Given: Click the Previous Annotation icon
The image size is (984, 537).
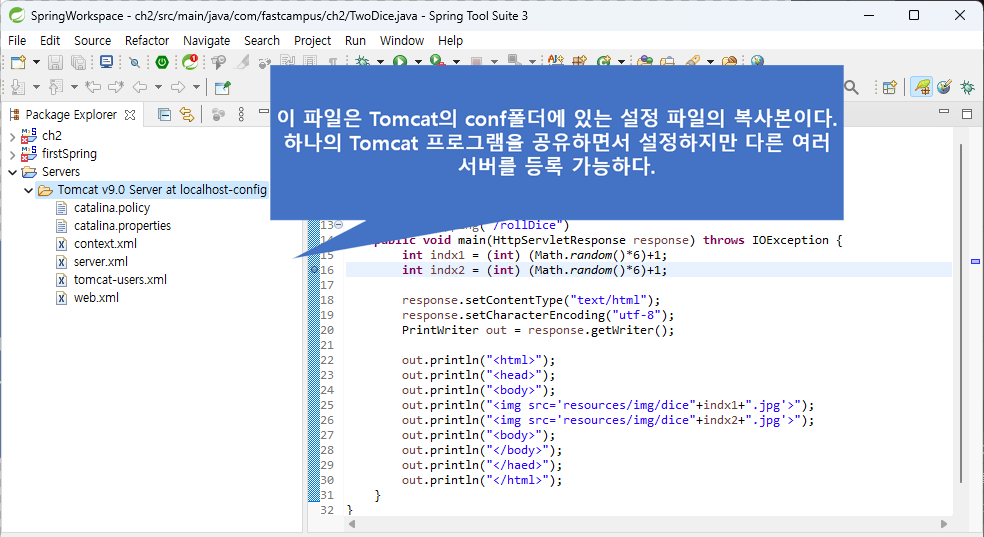Looking at the screenshot, I should point(56,87).
